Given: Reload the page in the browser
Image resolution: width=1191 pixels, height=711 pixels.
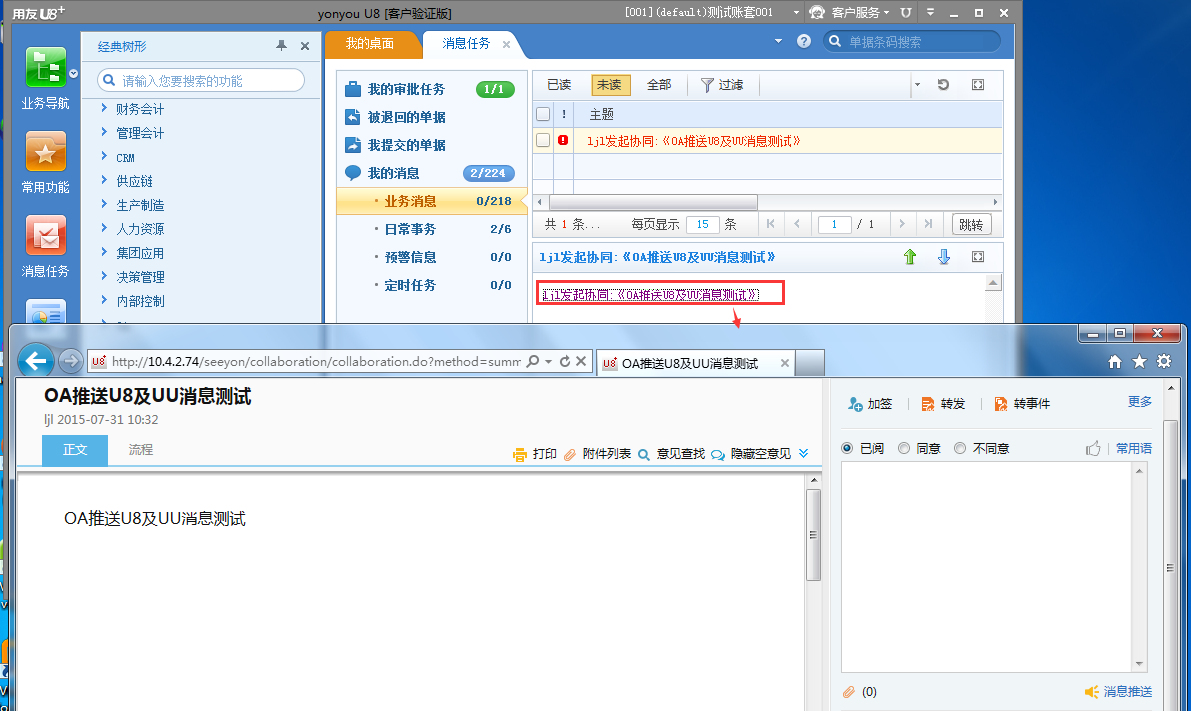Looking at the screenshot, I should tap(564, 362).
